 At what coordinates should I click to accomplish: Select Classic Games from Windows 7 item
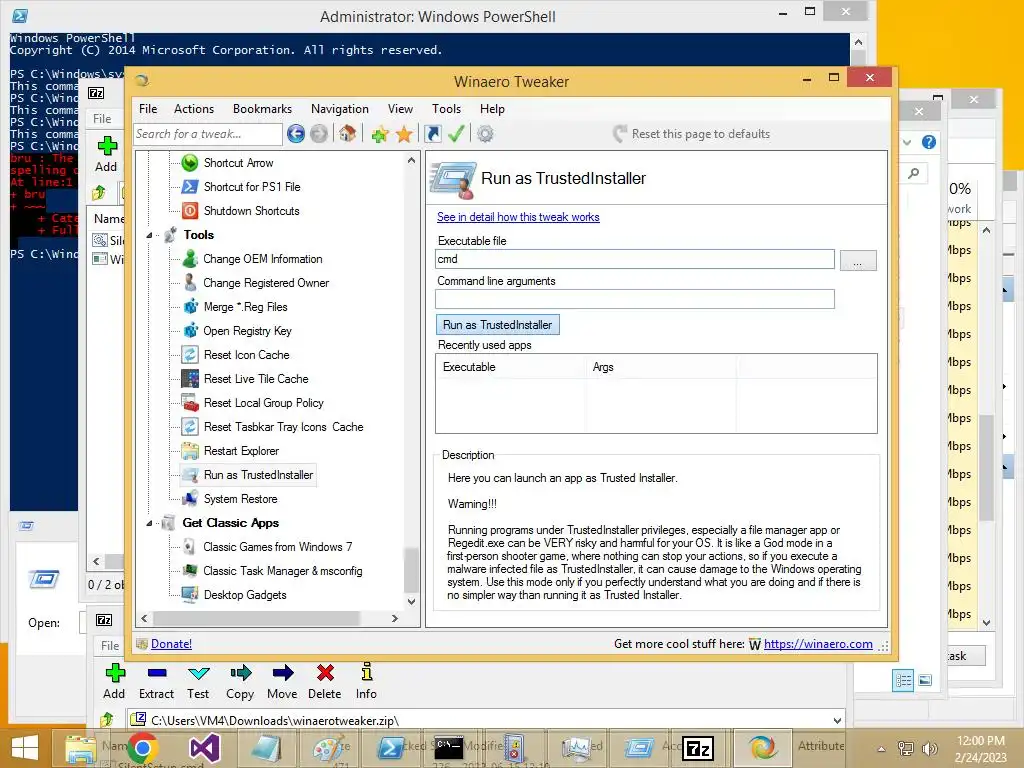point(278,547)
